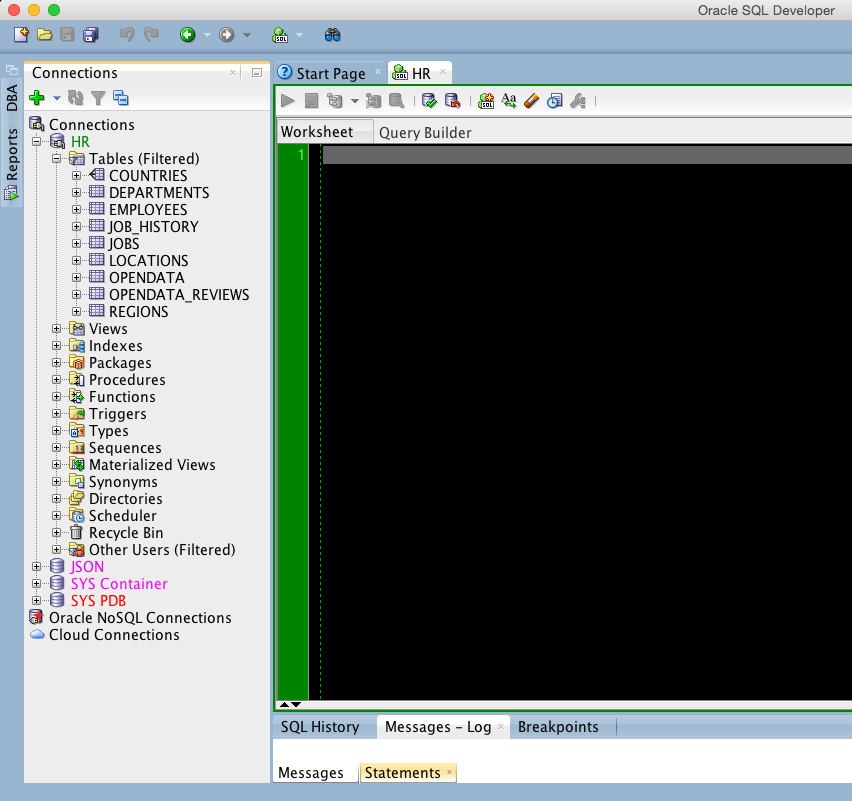
Task: Click the Save All icon
Action: pos(91,35)
